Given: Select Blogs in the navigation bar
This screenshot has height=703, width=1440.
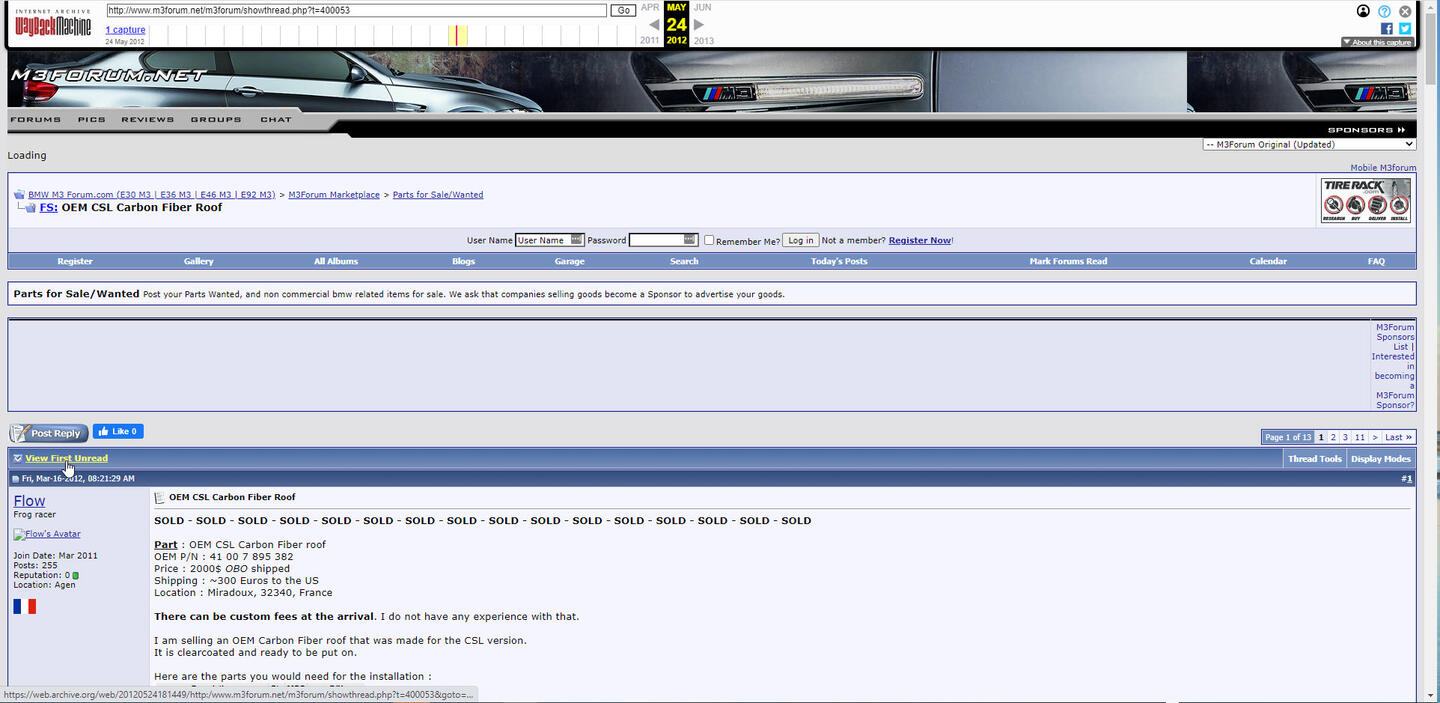Looking at the screenshot, I should [464, 261].
